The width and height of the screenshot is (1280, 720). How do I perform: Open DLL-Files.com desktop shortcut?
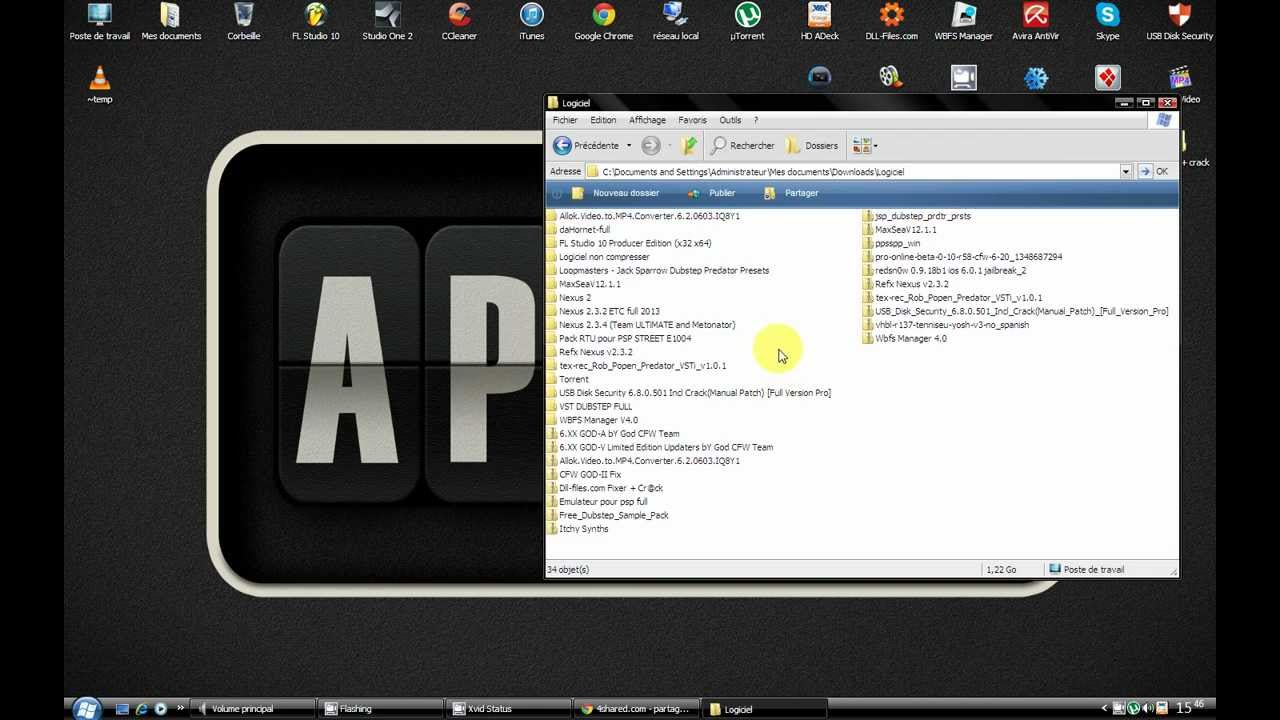[x=891, y=22]
